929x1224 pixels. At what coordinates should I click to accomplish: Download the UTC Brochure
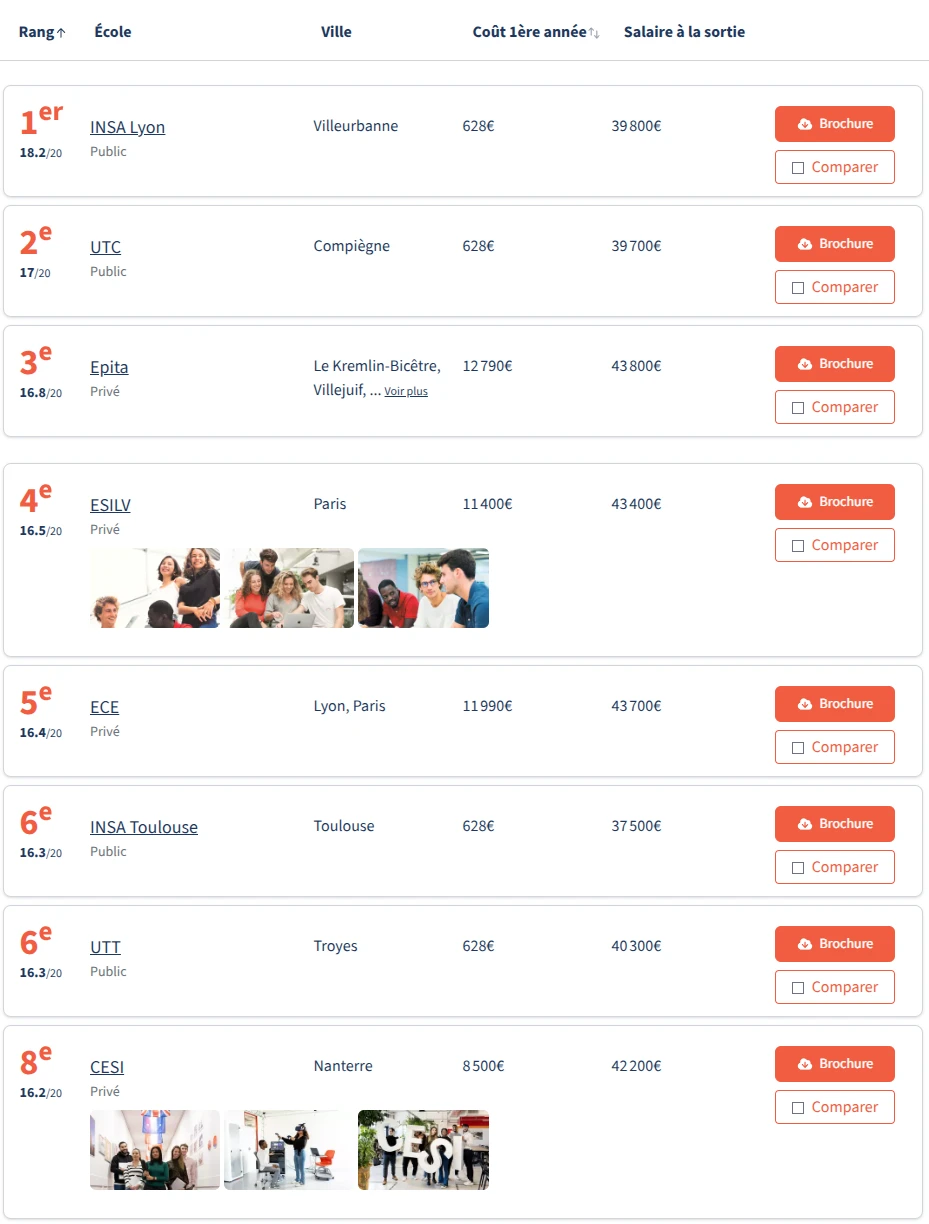[834, 244]
